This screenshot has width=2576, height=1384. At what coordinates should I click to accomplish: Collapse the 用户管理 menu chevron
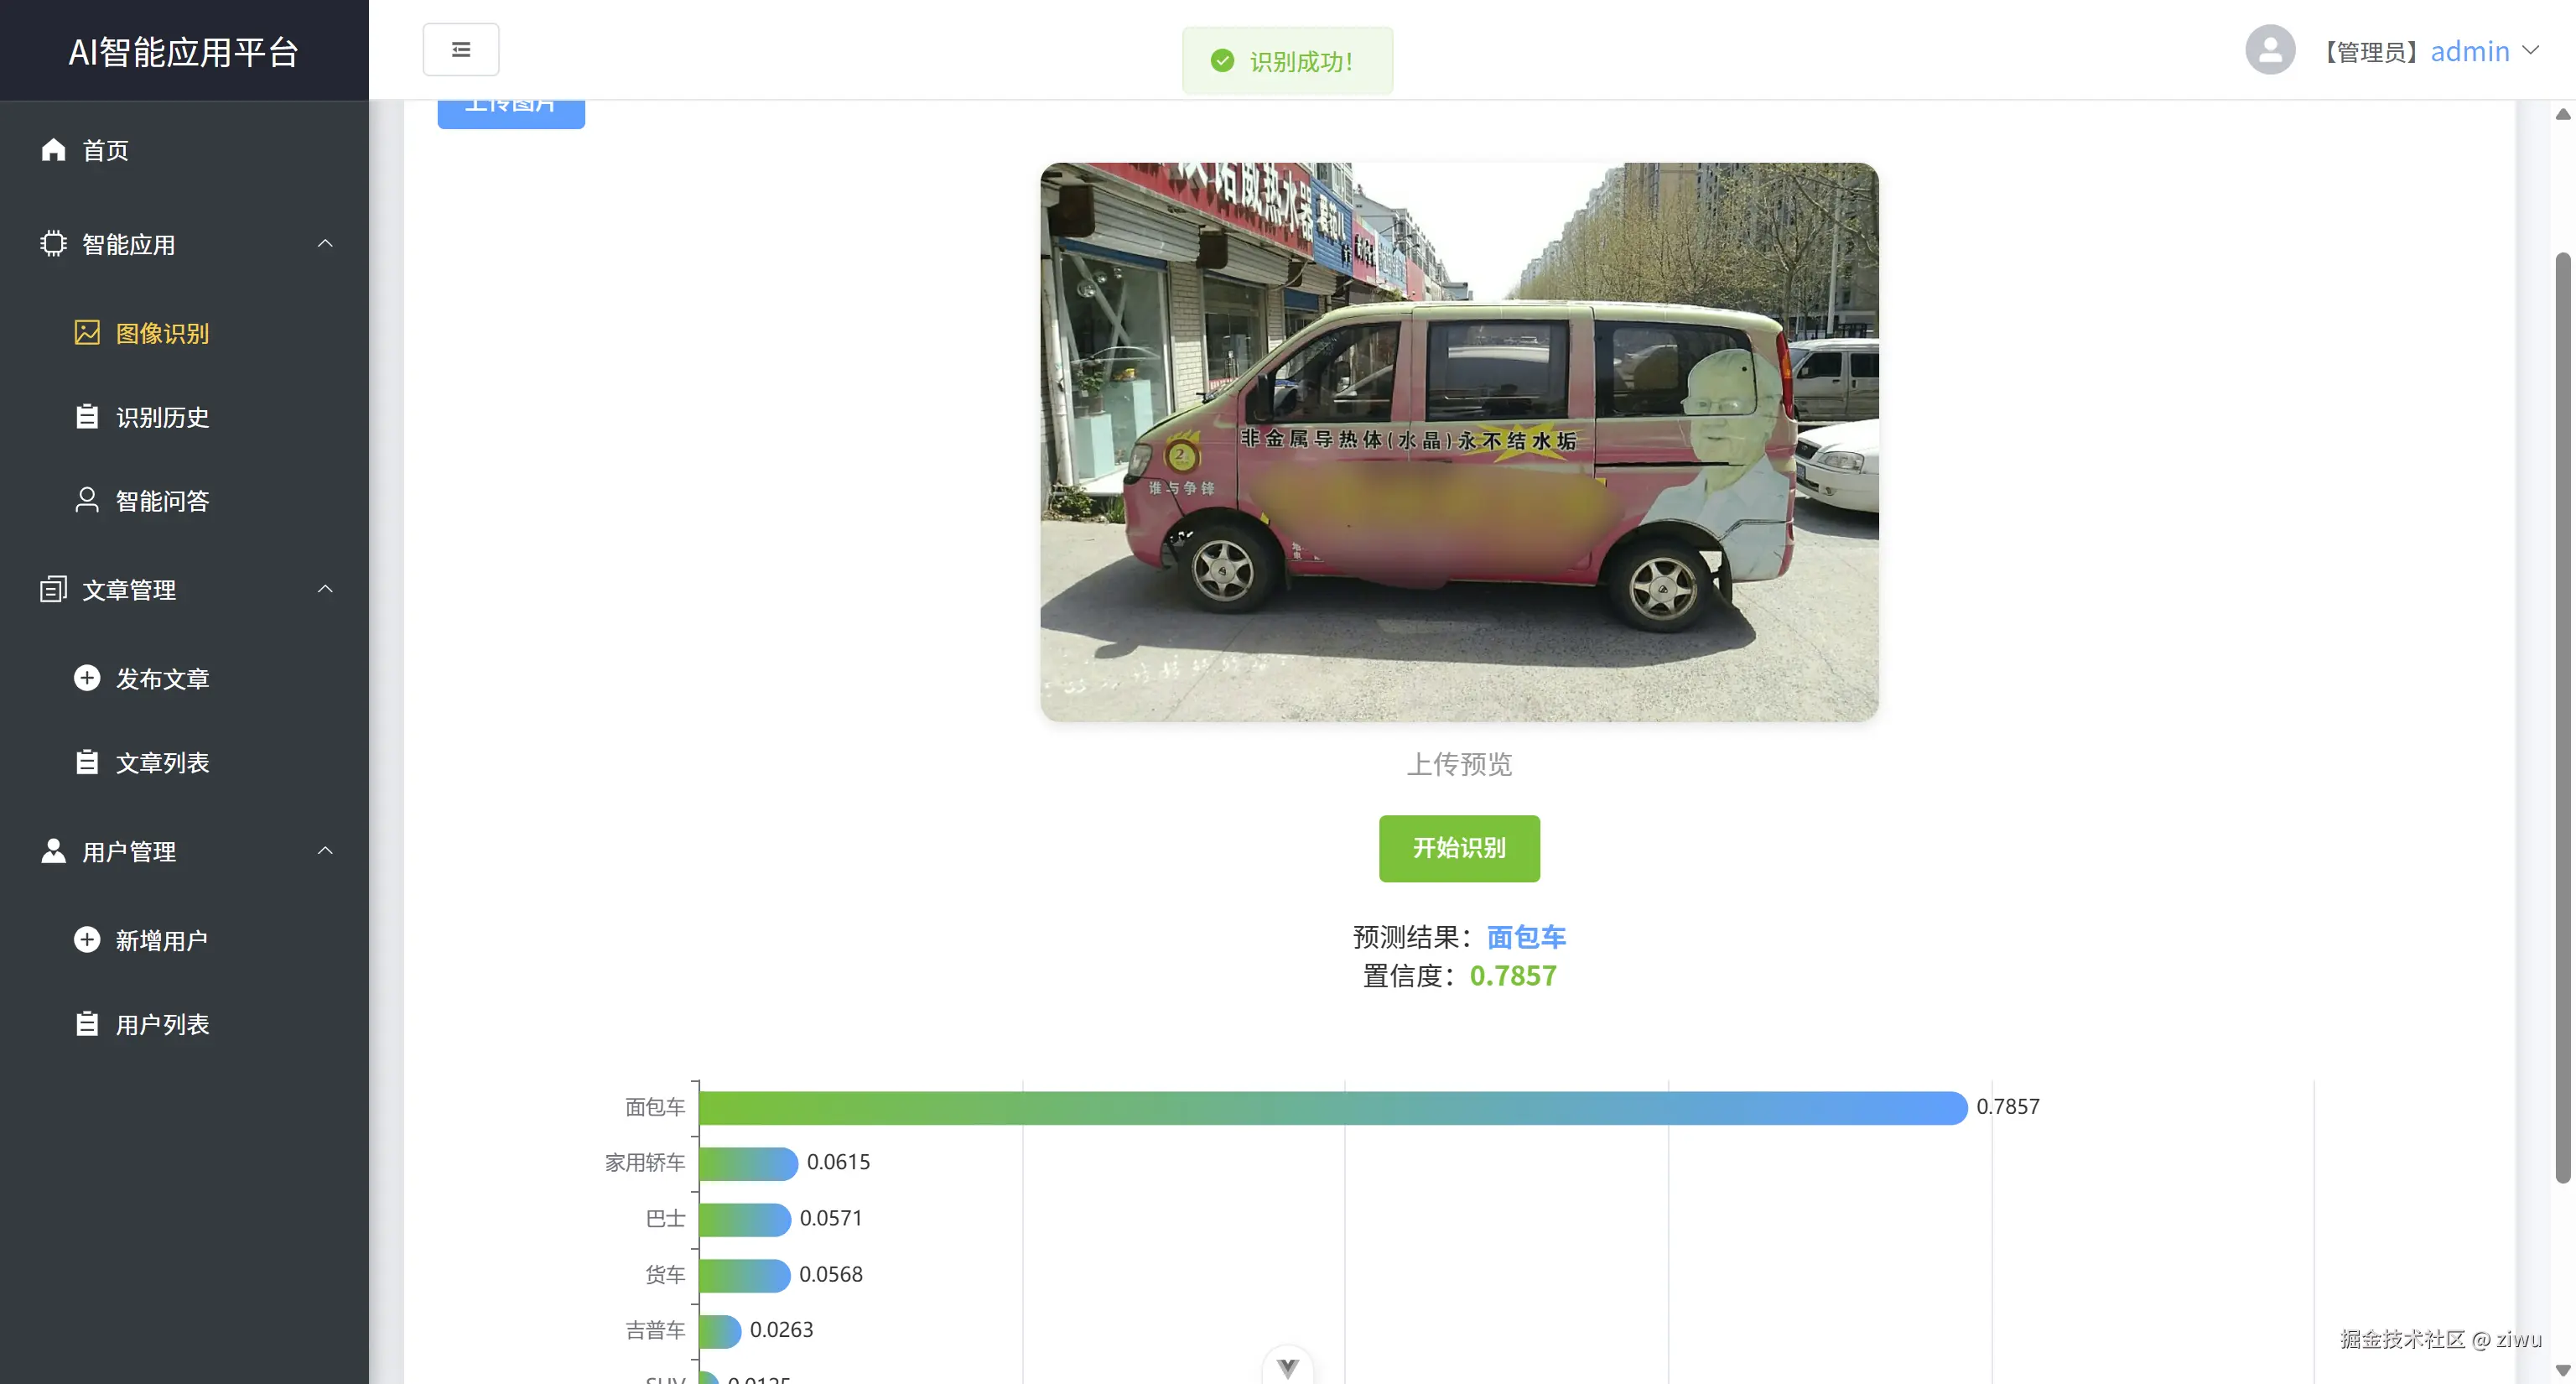[325, 851]
